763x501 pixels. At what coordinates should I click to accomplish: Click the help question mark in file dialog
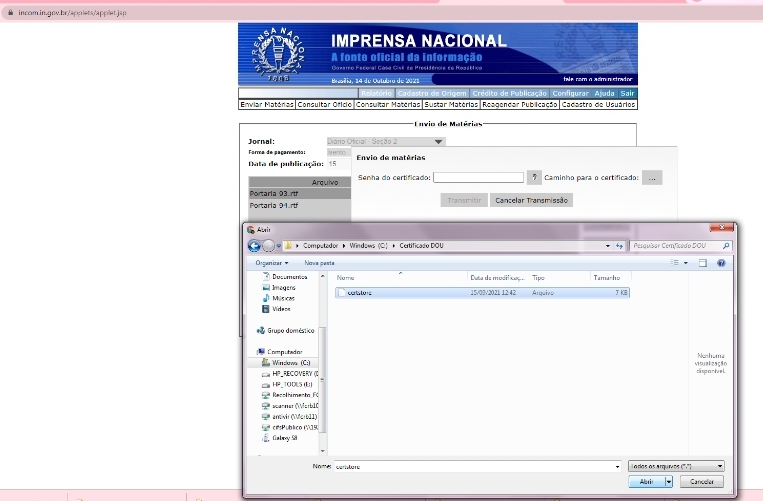click(721, 262)
